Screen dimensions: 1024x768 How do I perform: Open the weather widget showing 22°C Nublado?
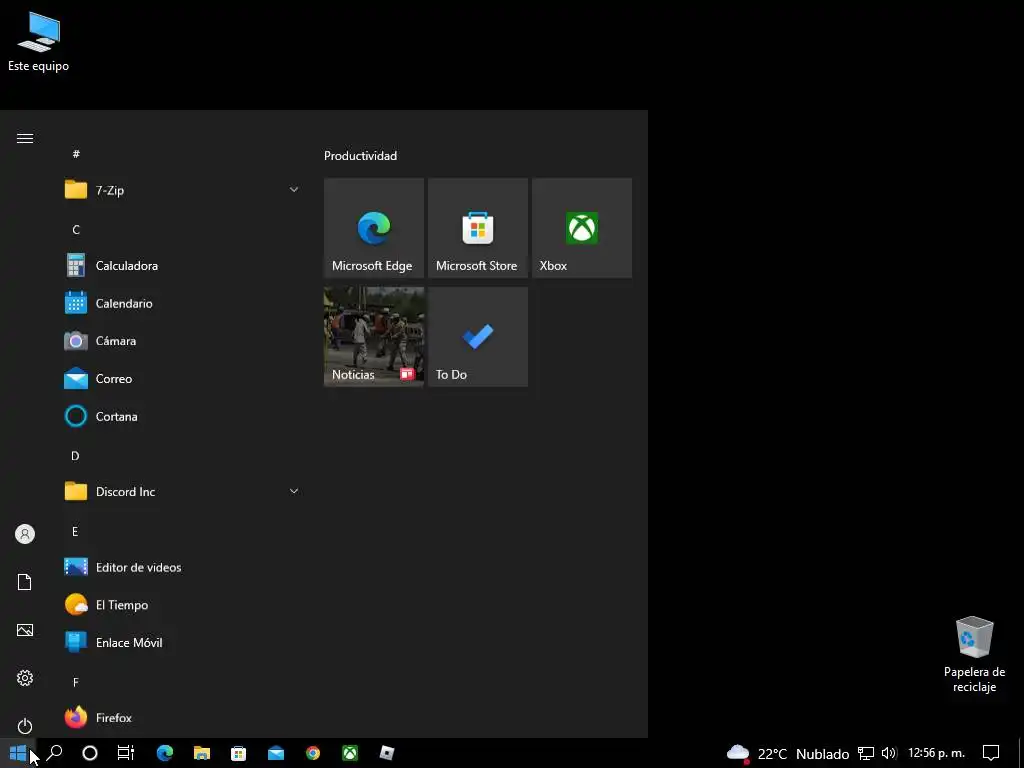(788, 754)
